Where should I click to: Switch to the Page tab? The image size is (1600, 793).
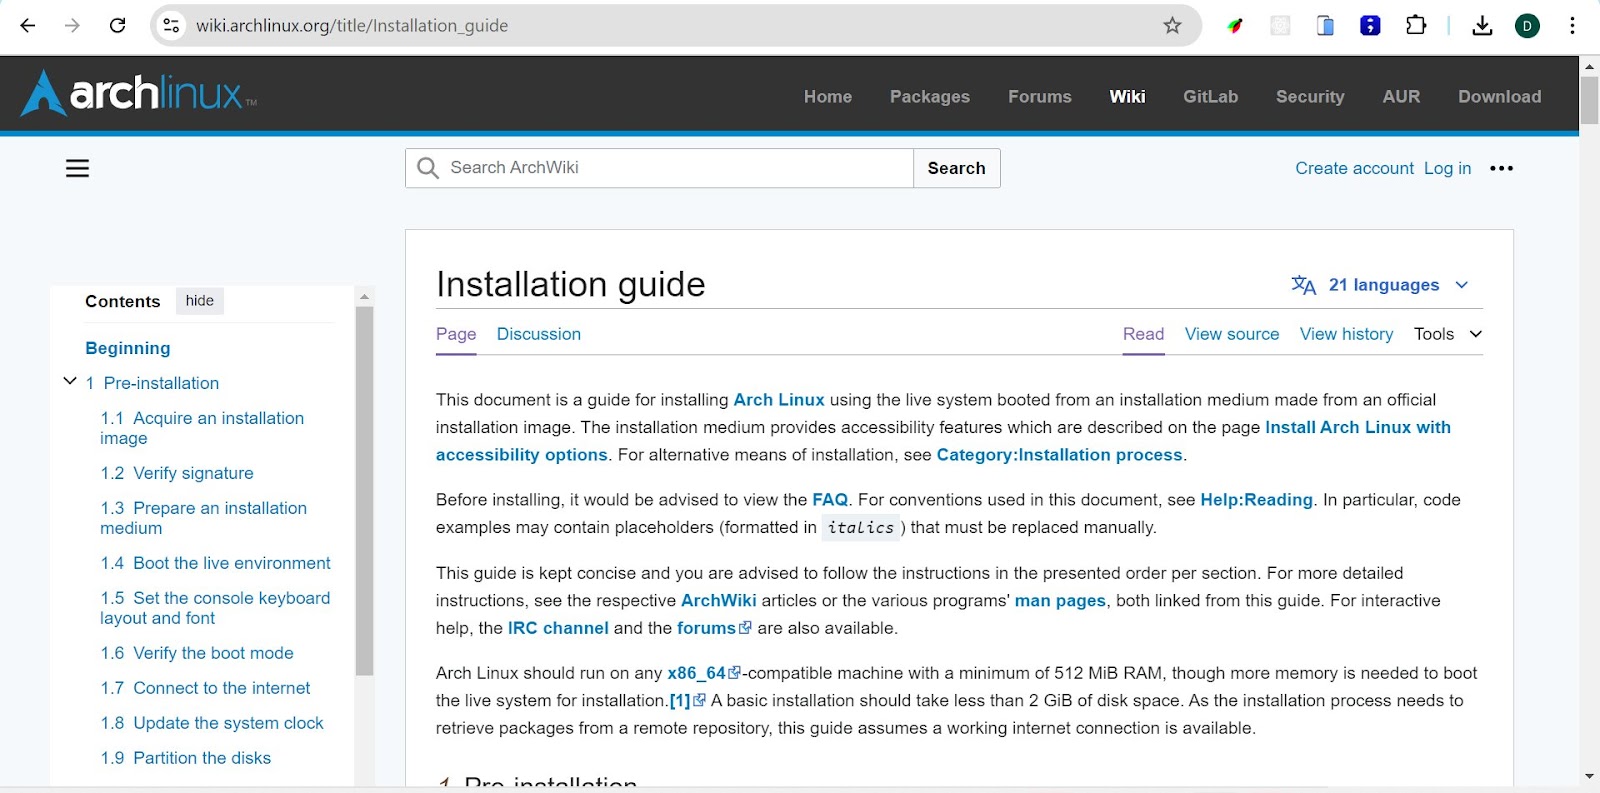point(456,334)
